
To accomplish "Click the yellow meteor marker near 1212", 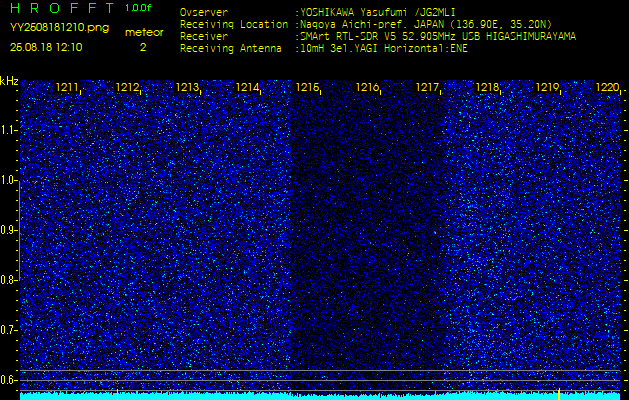I will [x=117, y=394].
